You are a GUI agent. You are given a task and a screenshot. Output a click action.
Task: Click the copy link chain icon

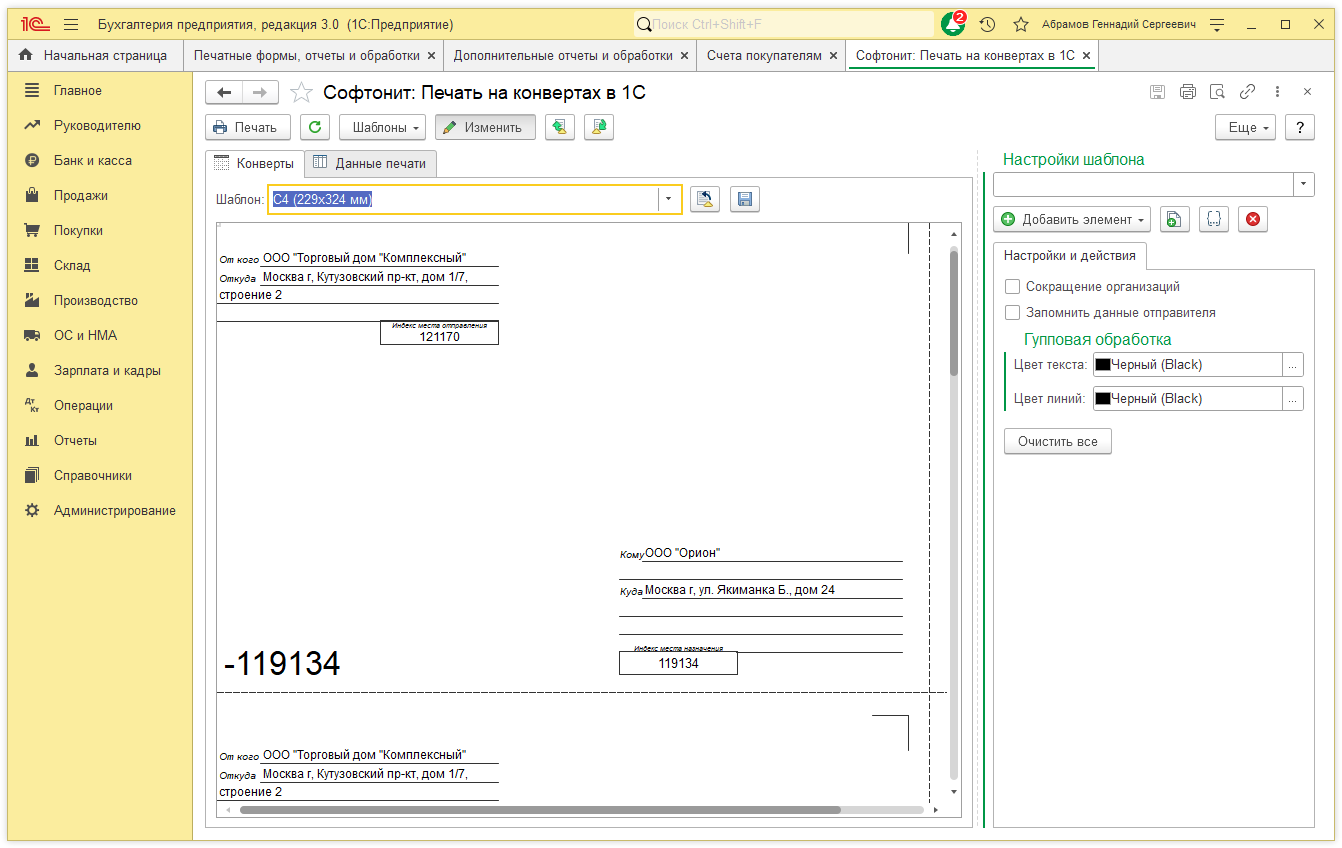click(x=1247, y=92)
